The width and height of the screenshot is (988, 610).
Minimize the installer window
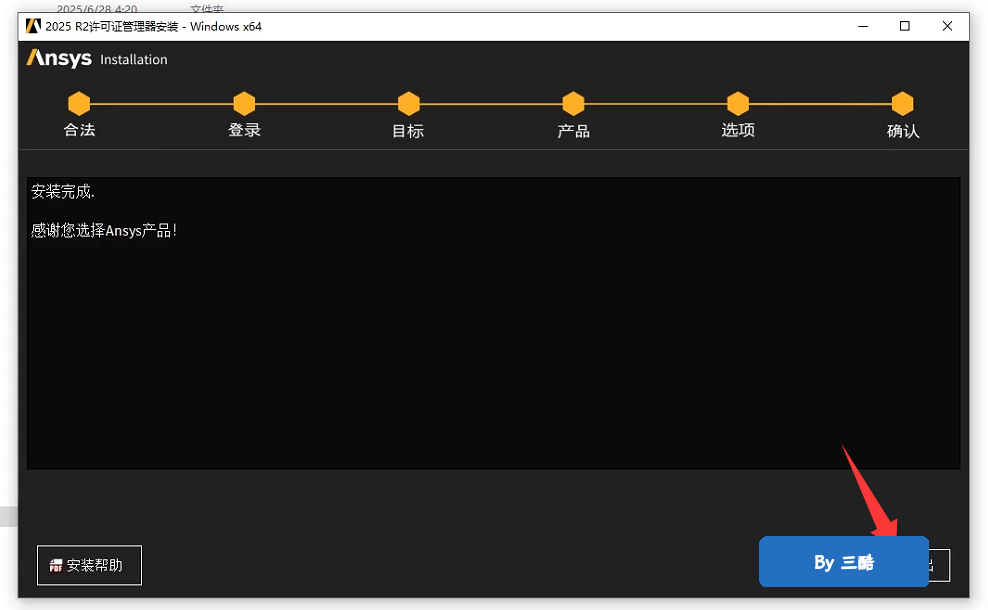point(863,26)
